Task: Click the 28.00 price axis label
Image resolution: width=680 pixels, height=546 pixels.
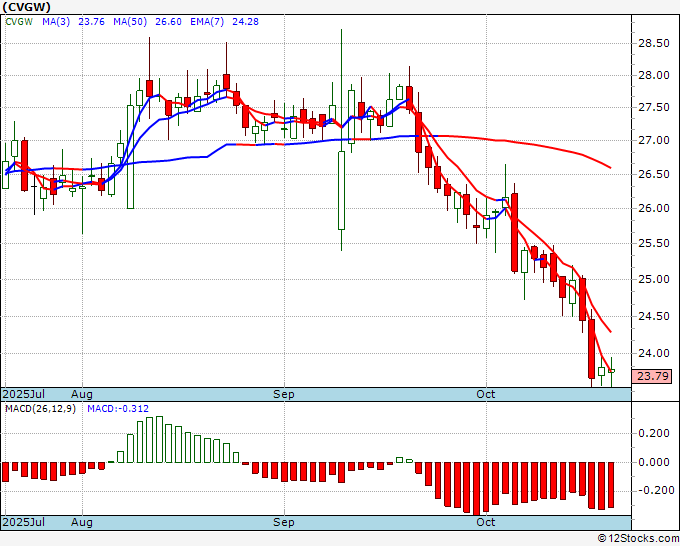Action: point(654,75)
